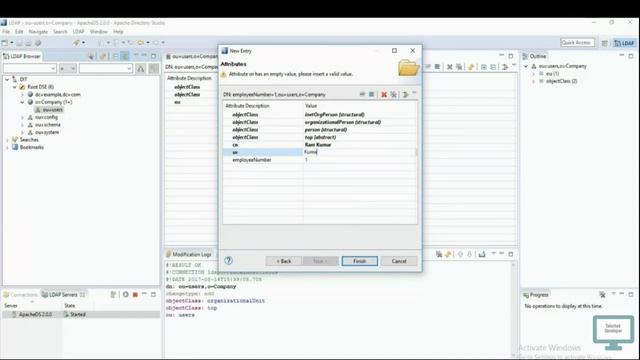Switch to the Connections tab
640x360 pixels.
click(20, 295)
